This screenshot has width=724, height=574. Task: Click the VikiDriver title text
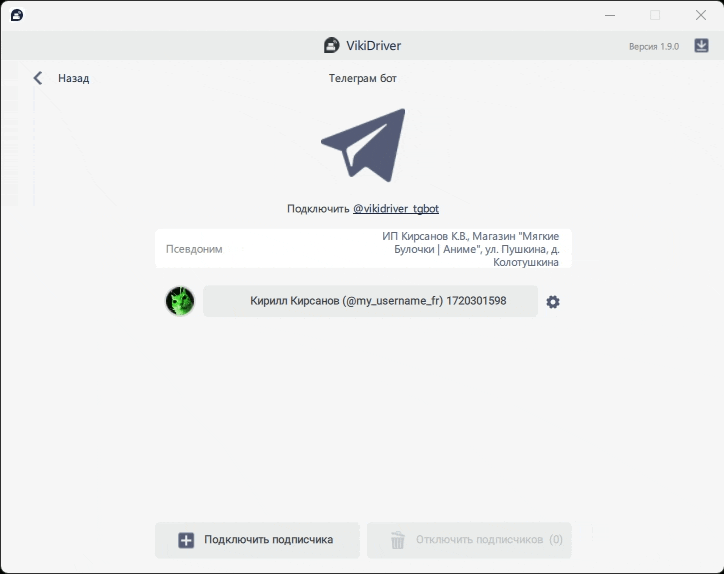pyautogui.click(x=374, y=46)
